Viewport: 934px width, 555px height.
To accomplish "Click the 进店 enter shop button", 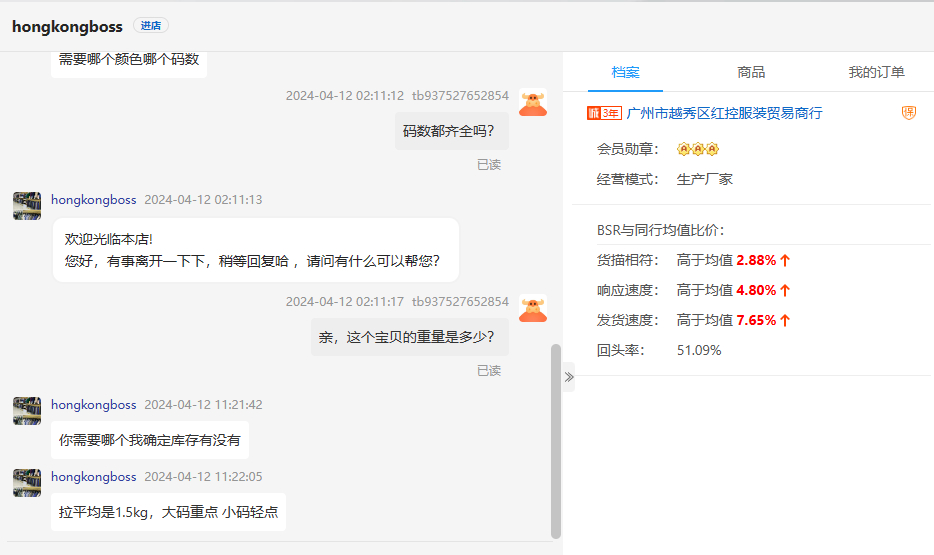I will click(x=151, y=26).
